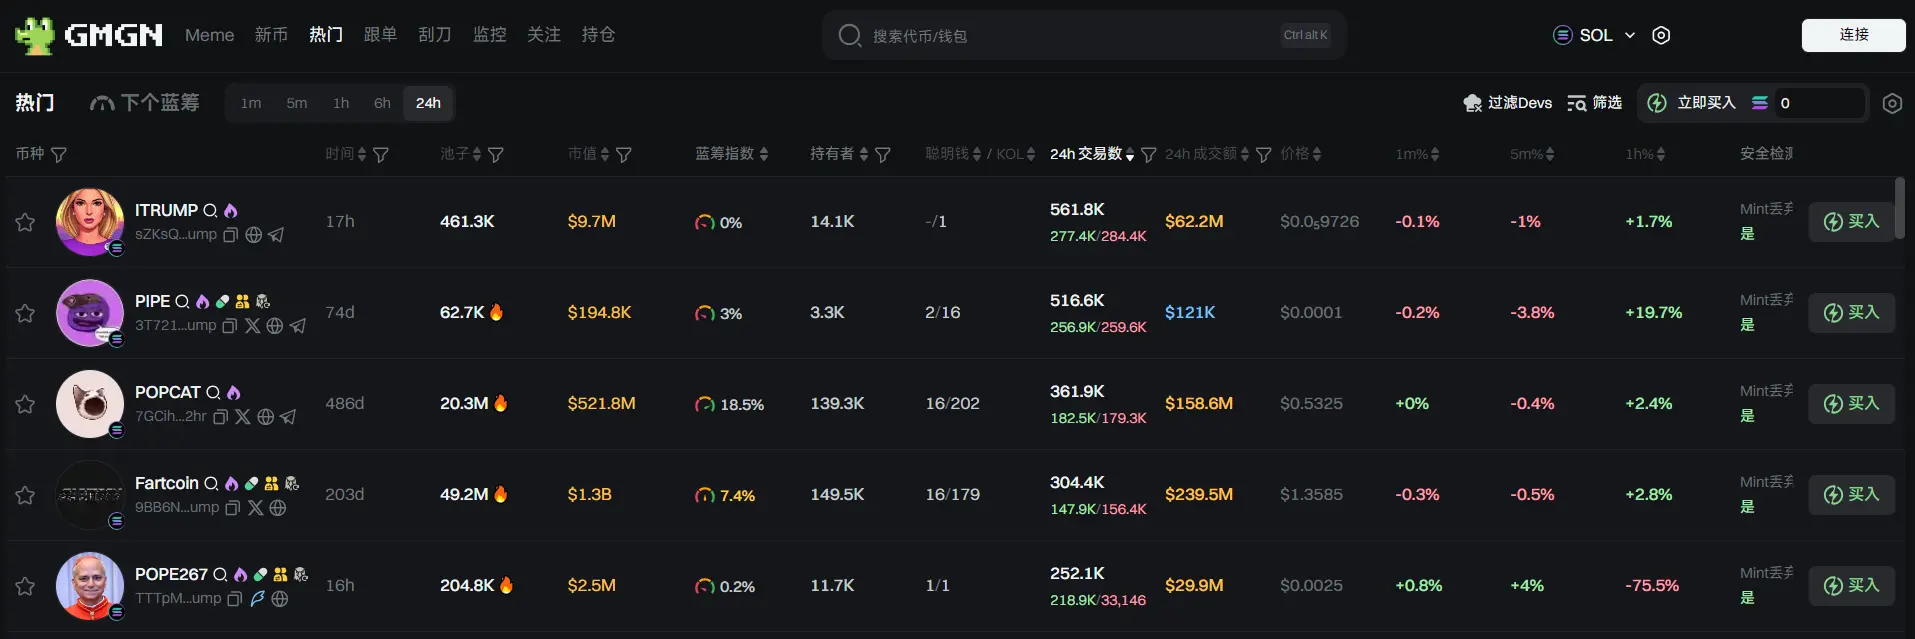
Task: Buy the PIPE token
Action: (1851, 313)
